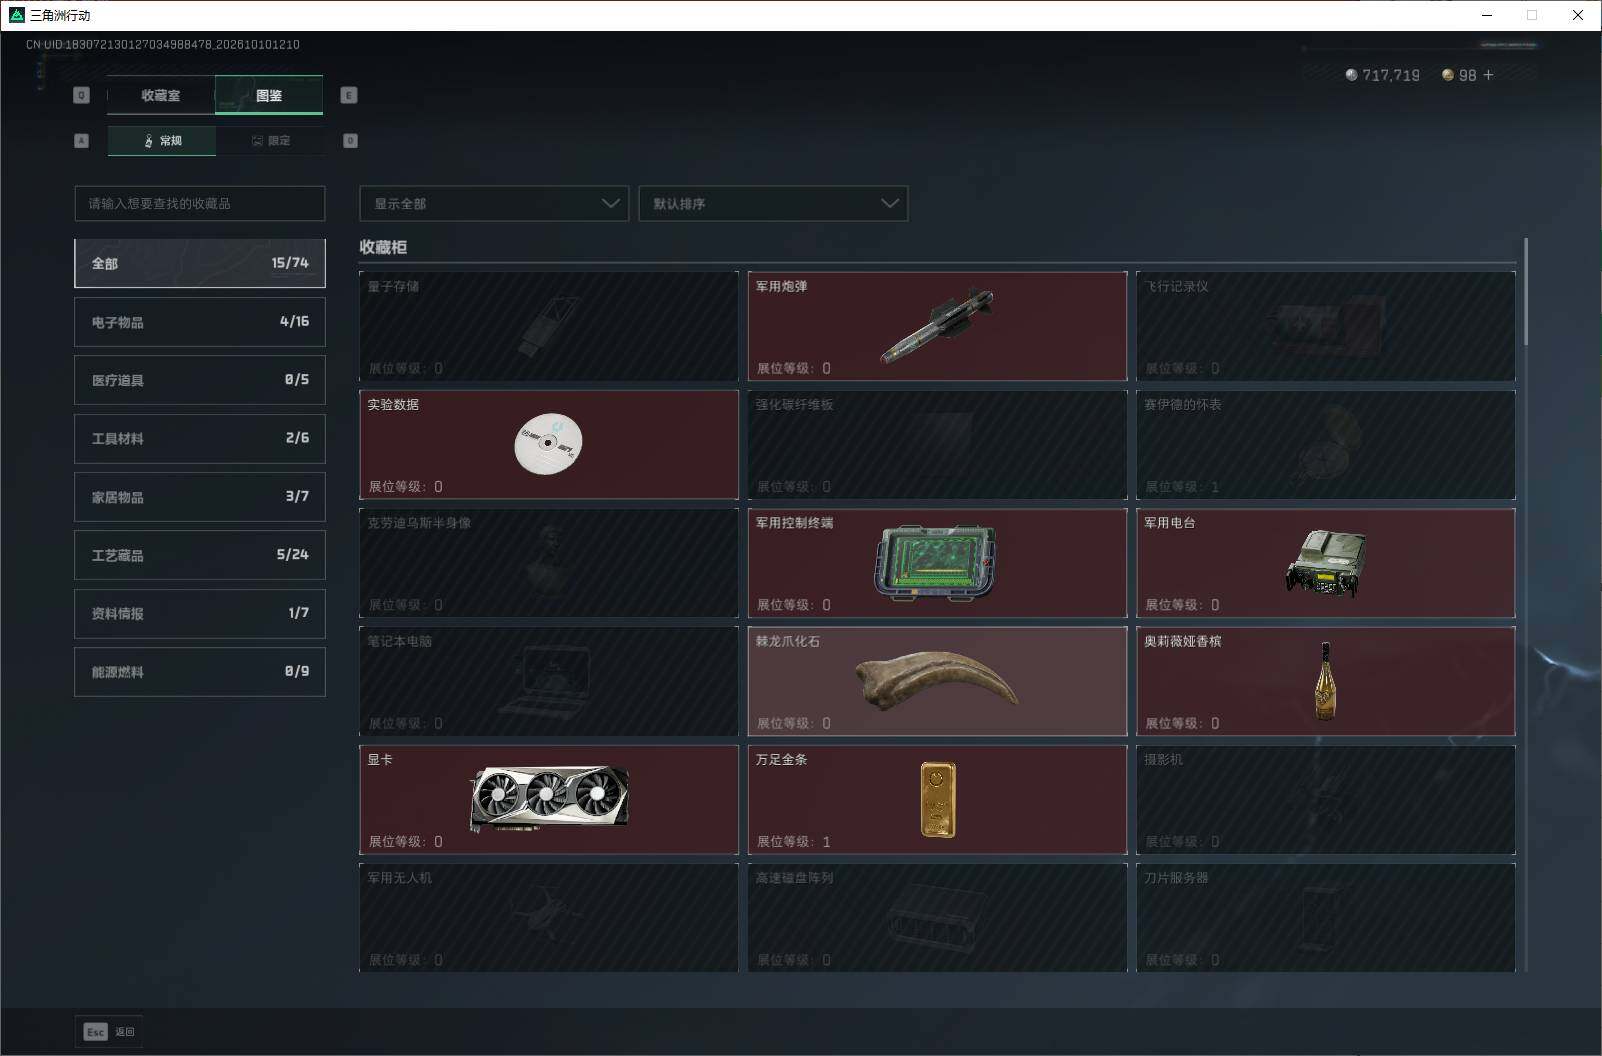
Task: Select the 全部 15/74 category
Action: coord(200,263)
